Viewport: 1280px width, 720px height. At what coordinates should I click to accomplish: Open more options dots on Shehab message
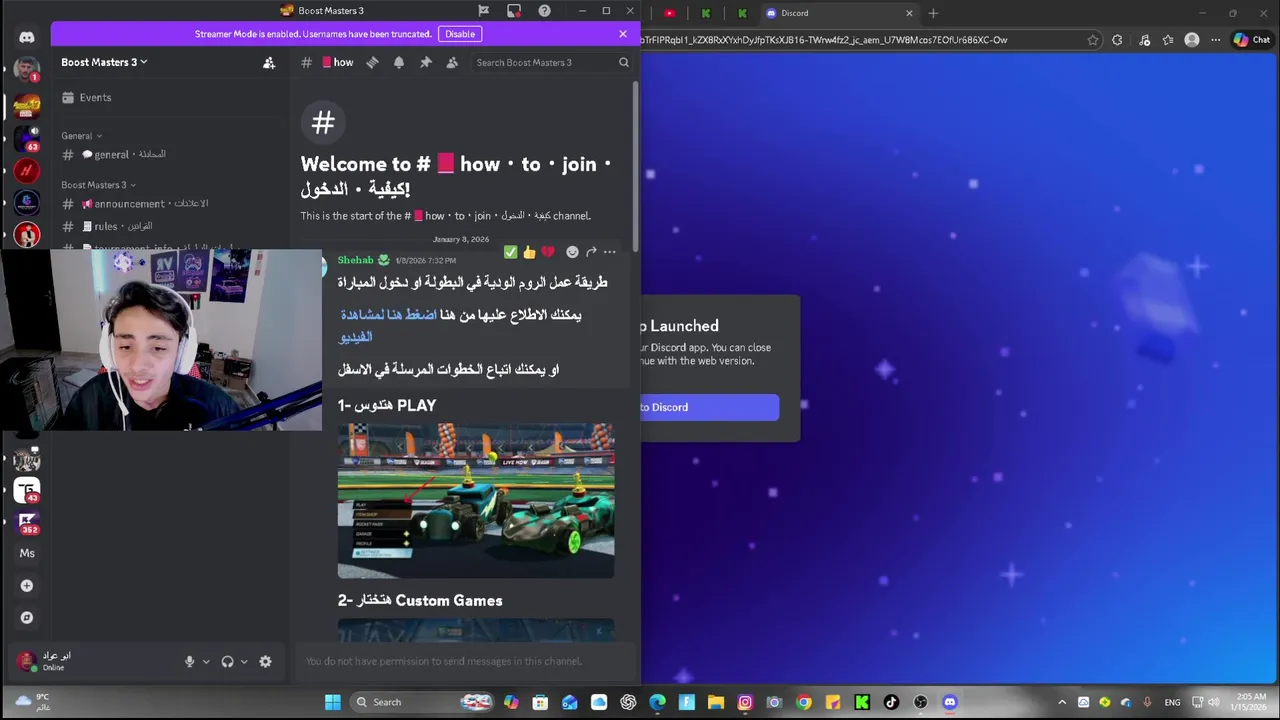pyautogui.click(x=609, y=252)
